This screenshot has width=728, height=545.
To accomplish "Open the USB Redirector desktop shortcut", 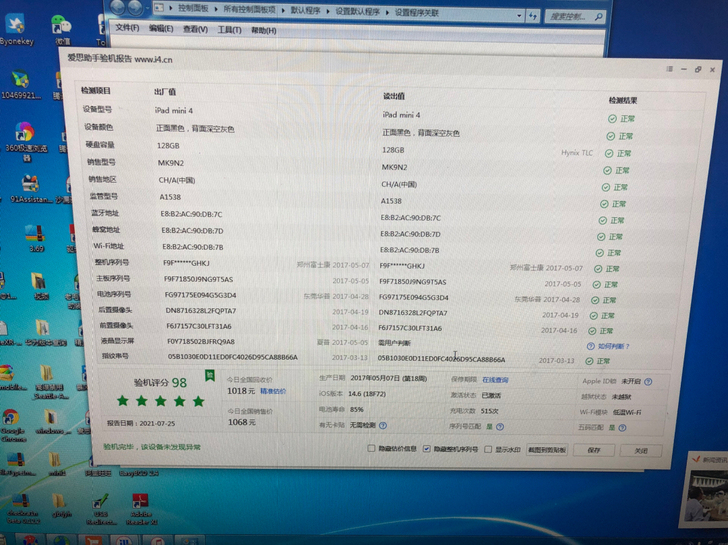I will [x=100, y=509].
